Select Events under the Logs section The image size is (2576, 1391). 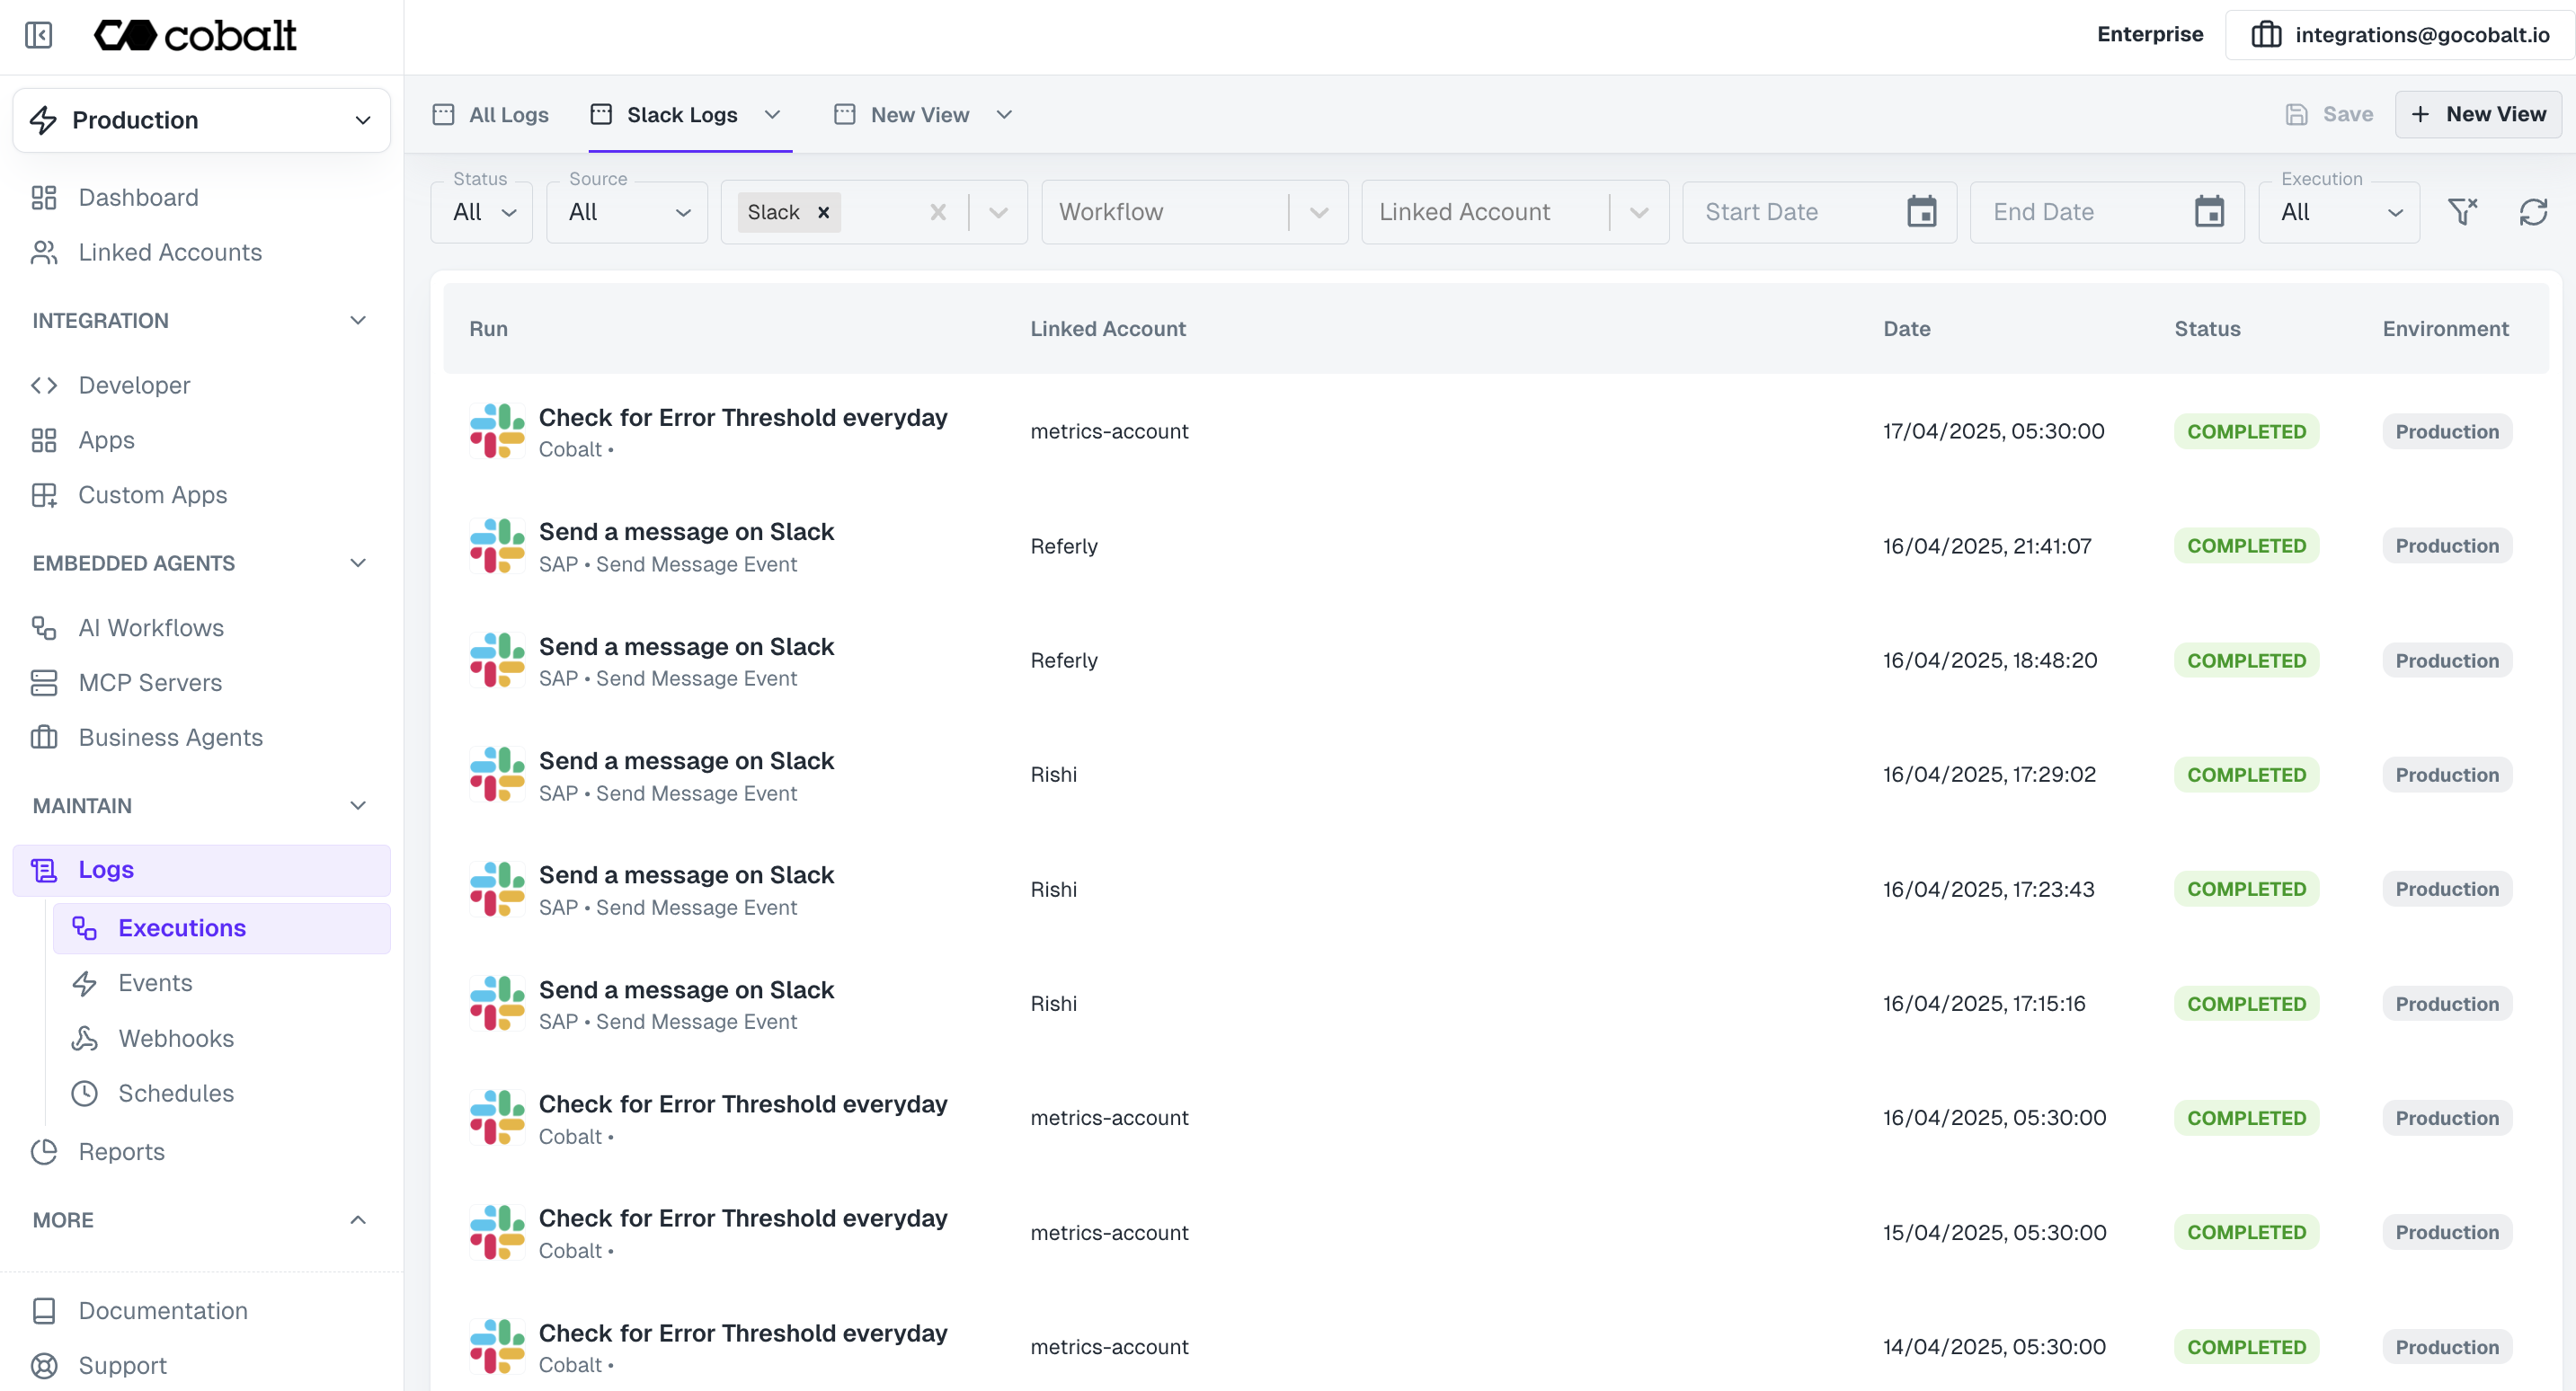pyautogui.click(x=155, y=982)
